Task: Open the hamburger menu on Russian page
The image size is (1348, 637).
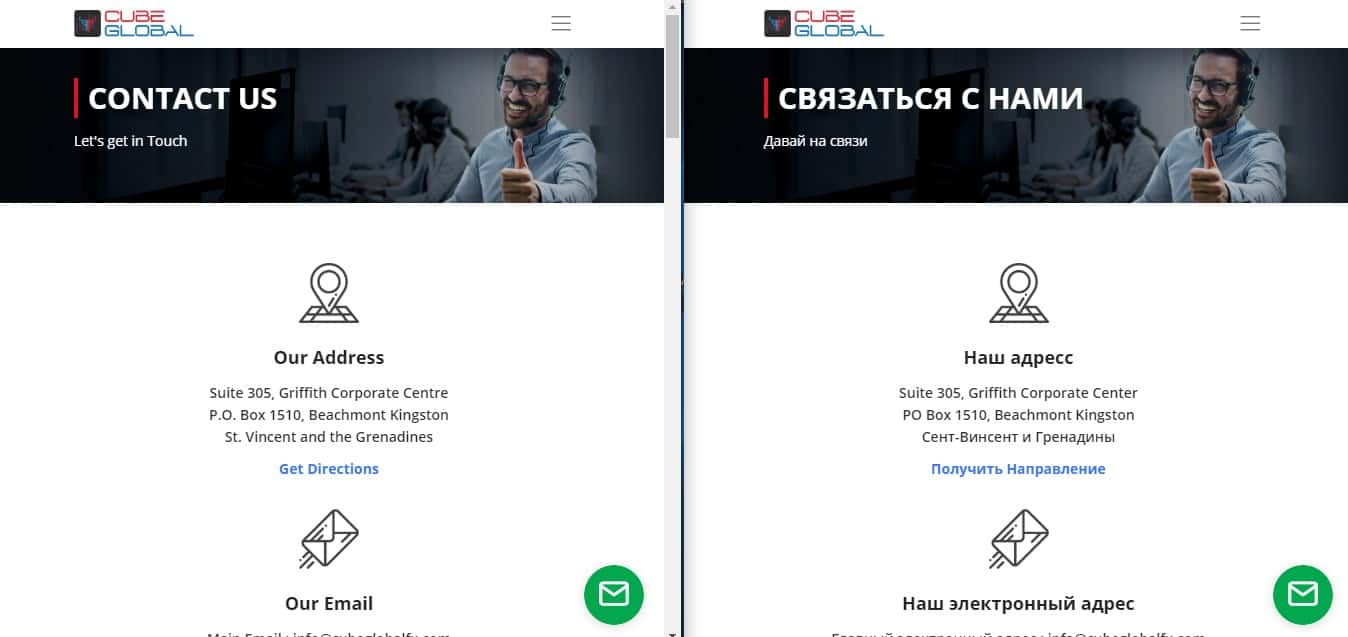Action: click(x=1250, y=23)
